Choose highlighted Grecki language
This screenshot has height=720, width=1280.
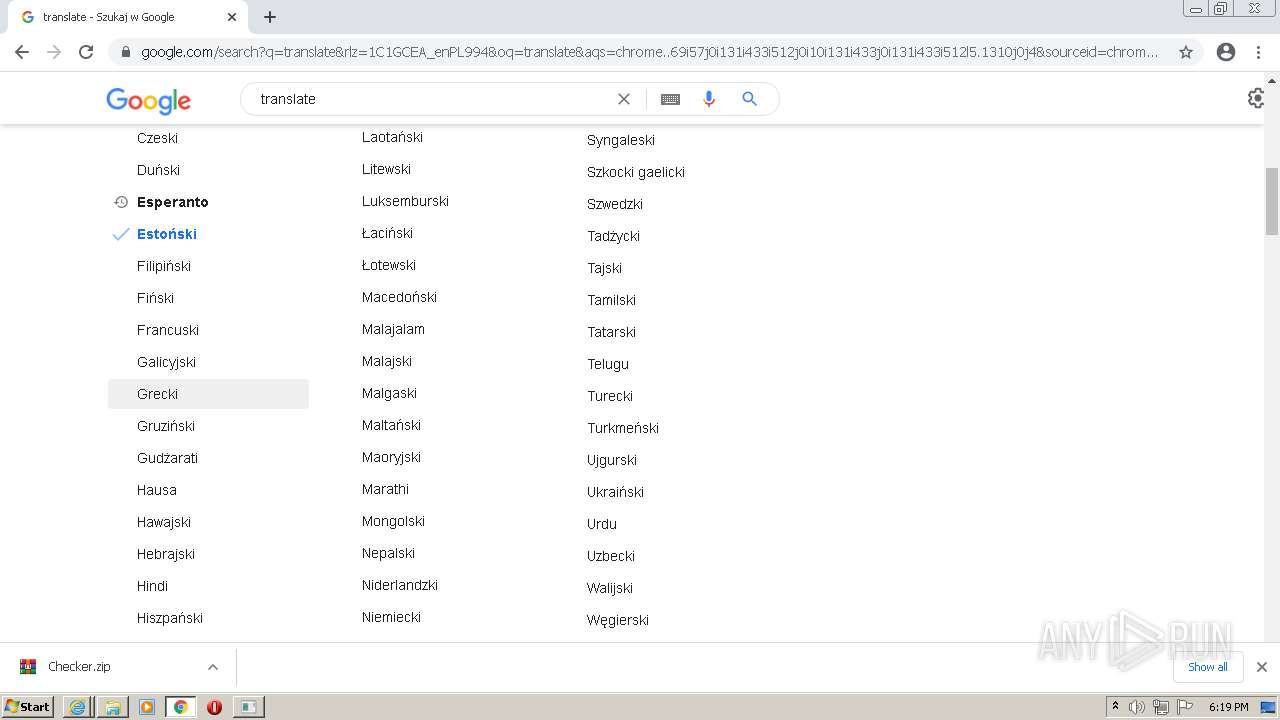click(208, 394)
